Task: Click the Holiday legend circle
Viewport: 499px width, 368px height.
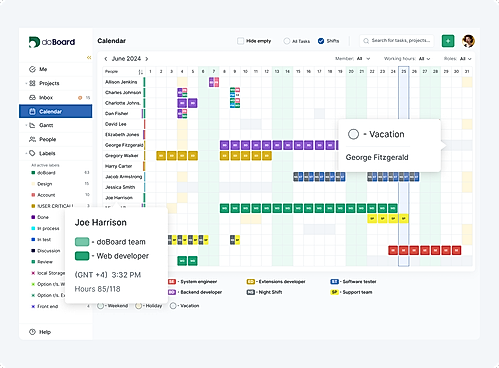Action: point(139,306)
